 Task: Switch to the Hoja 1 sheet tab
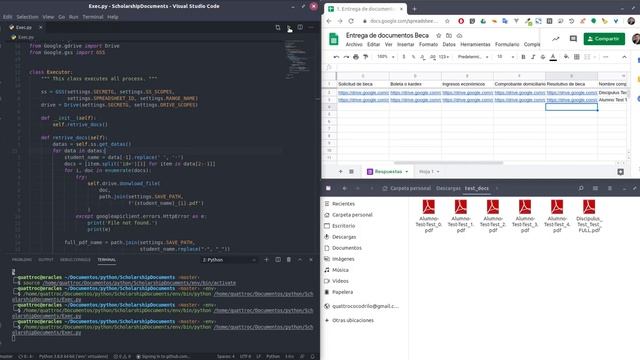click(x=426, y=172)
